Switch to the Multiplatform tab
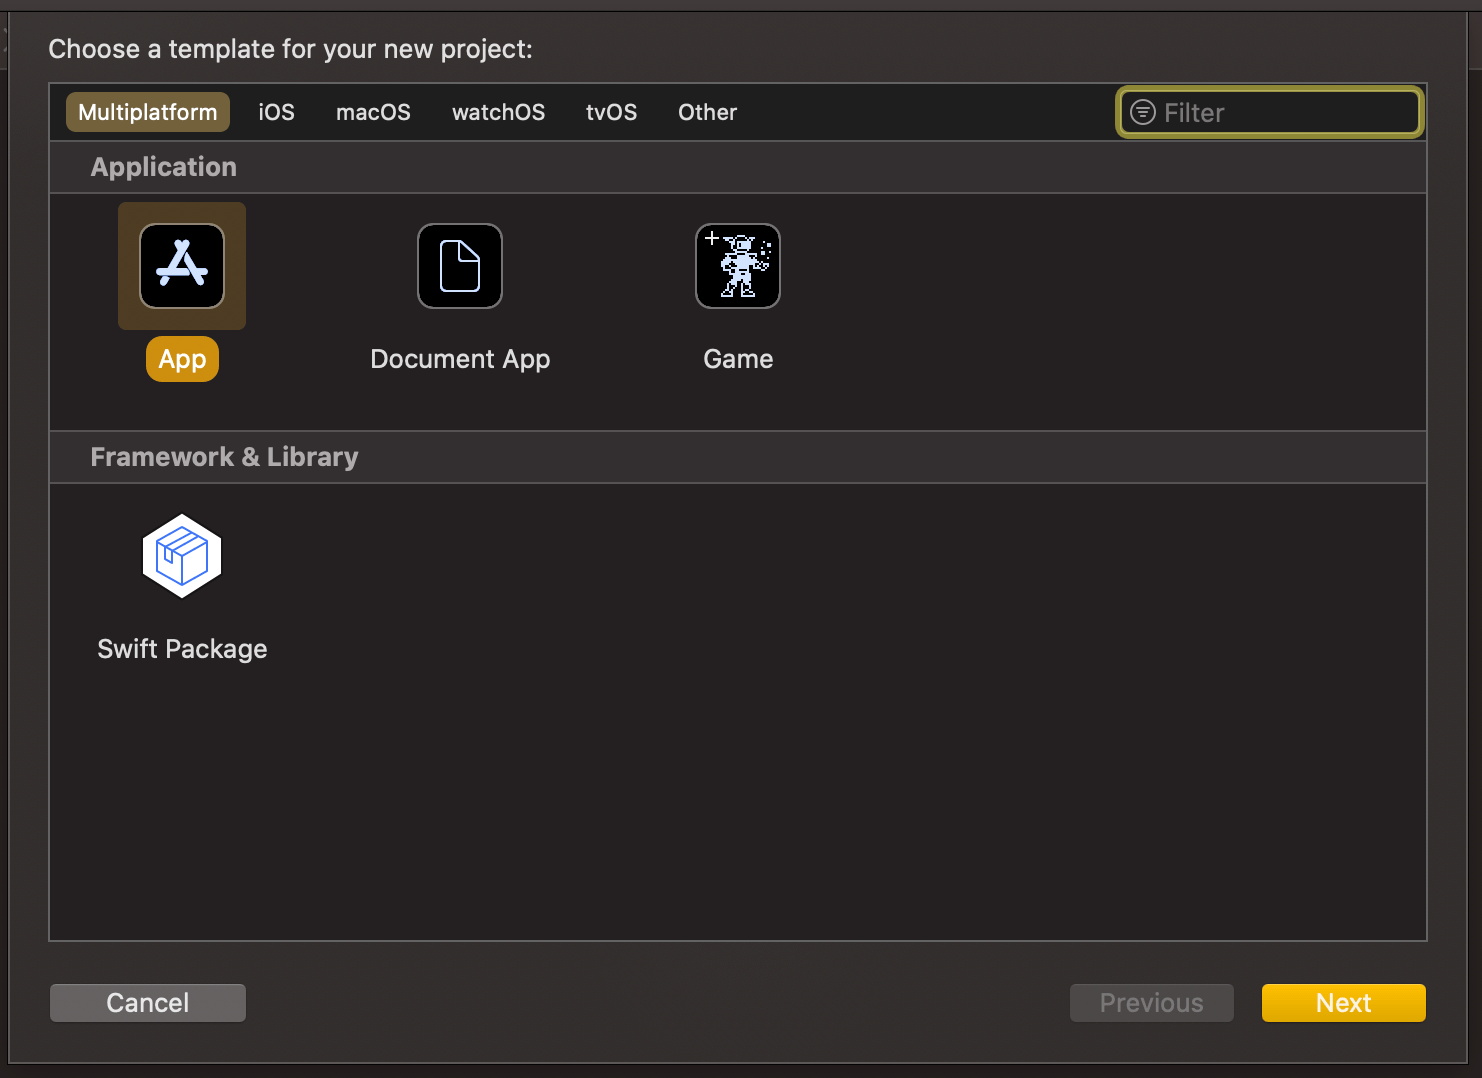The width and height of the screenshot is (1482, 1078). (148, 112)
